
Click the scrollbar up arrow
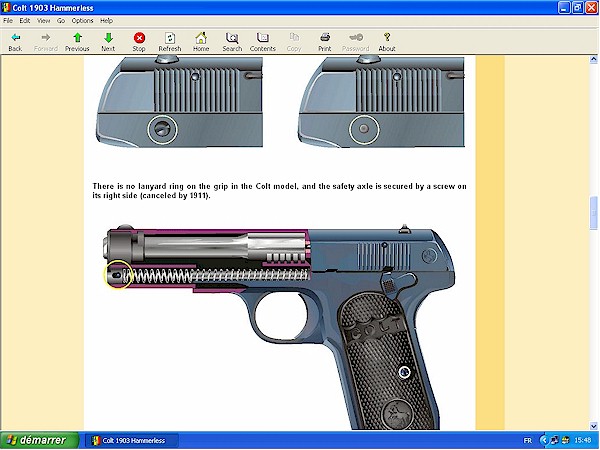tap(593, 59)
